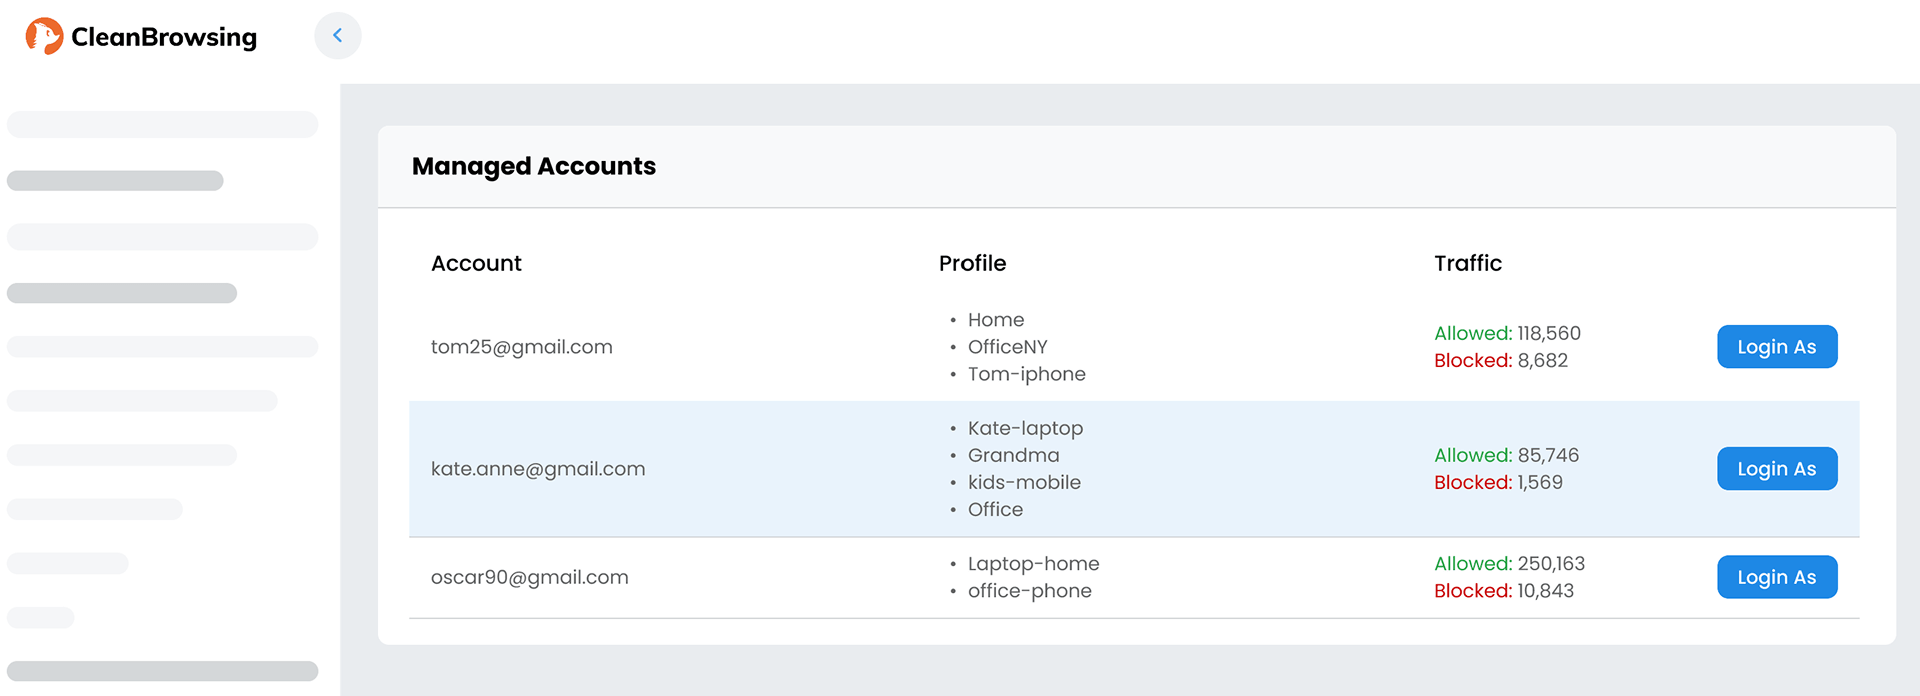Screen dimensions: 1920x696
Task: Select the kate.anne@gmail.com account row
Action: 538,469
